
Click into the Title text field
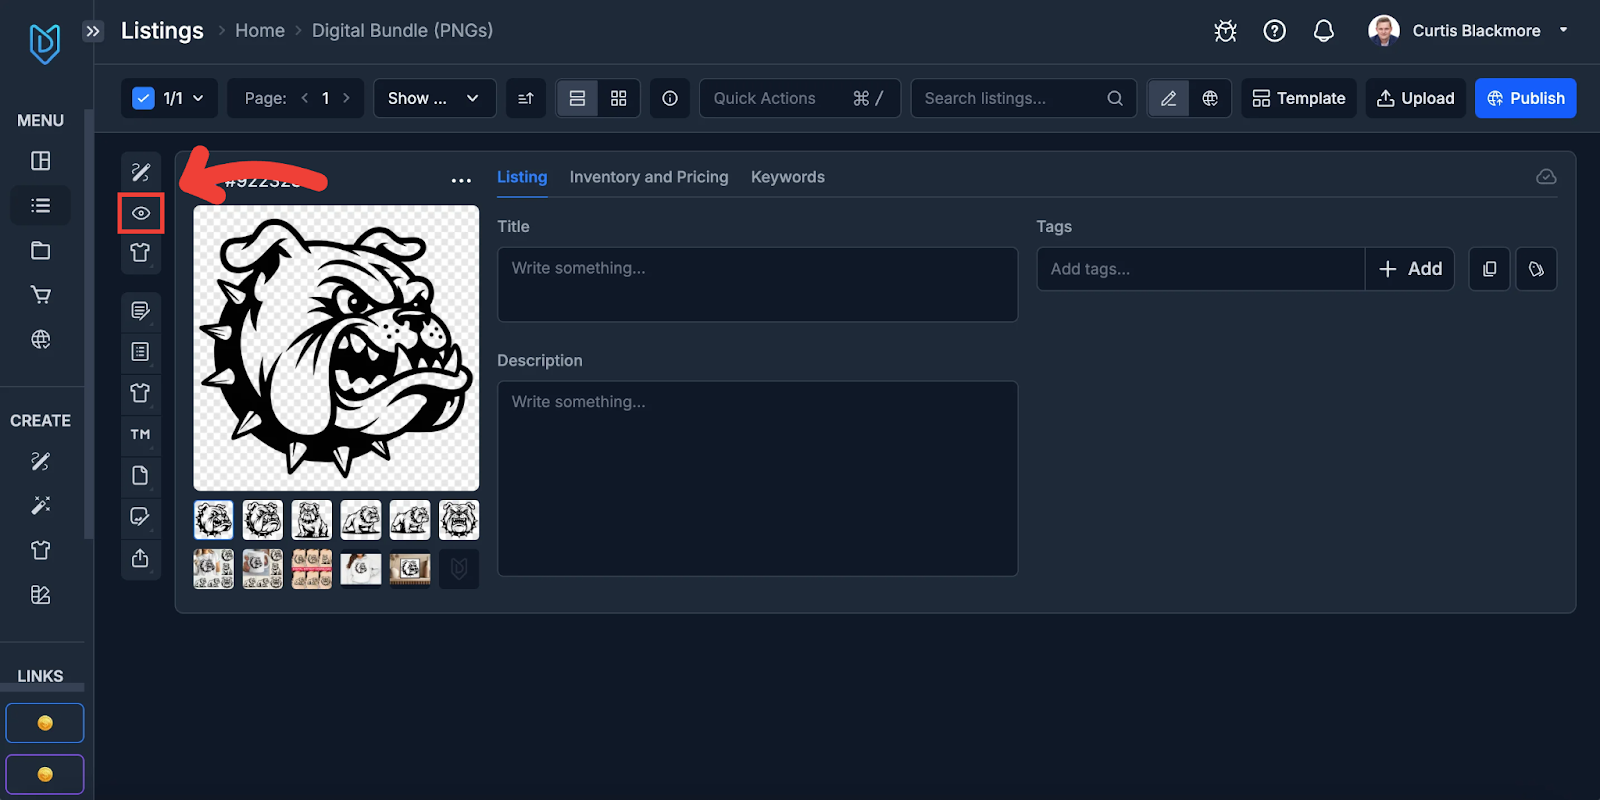point(757,285)
